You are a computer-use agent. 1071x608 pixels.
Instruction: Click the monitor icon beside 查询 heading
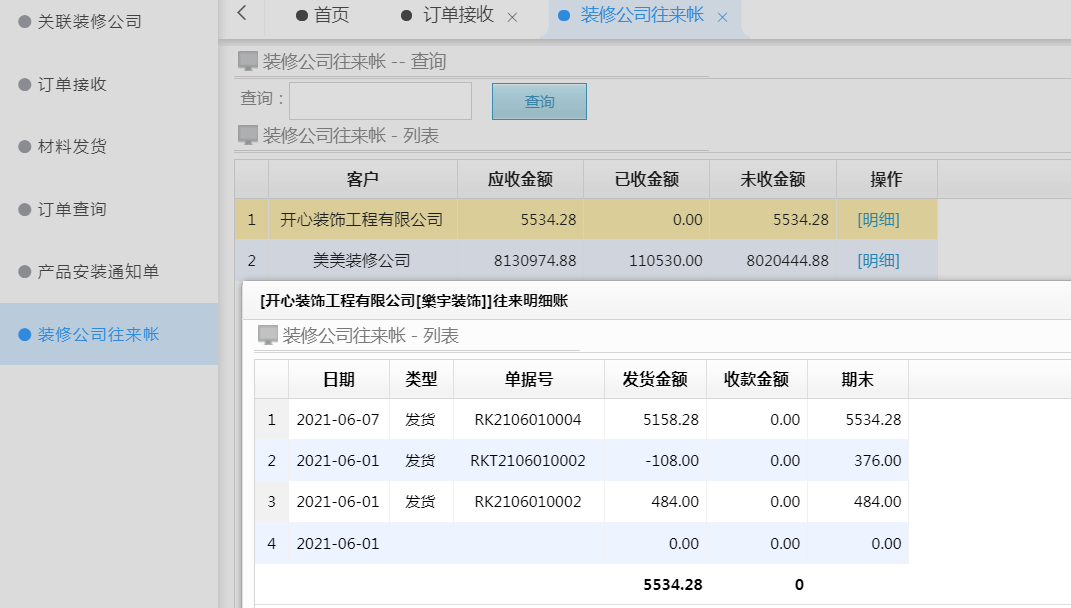(x=248, y=62)
